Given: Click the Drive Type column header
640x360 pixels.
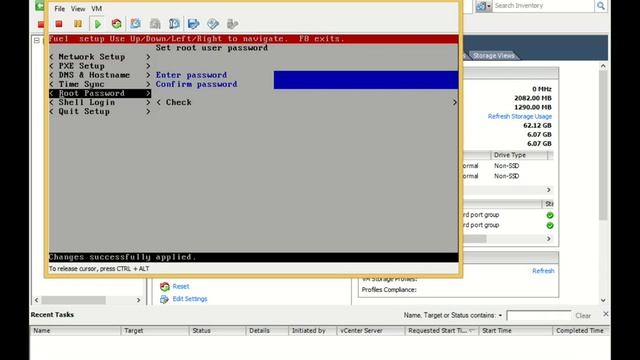Looking at the screenshot, I should pos(519,155).
